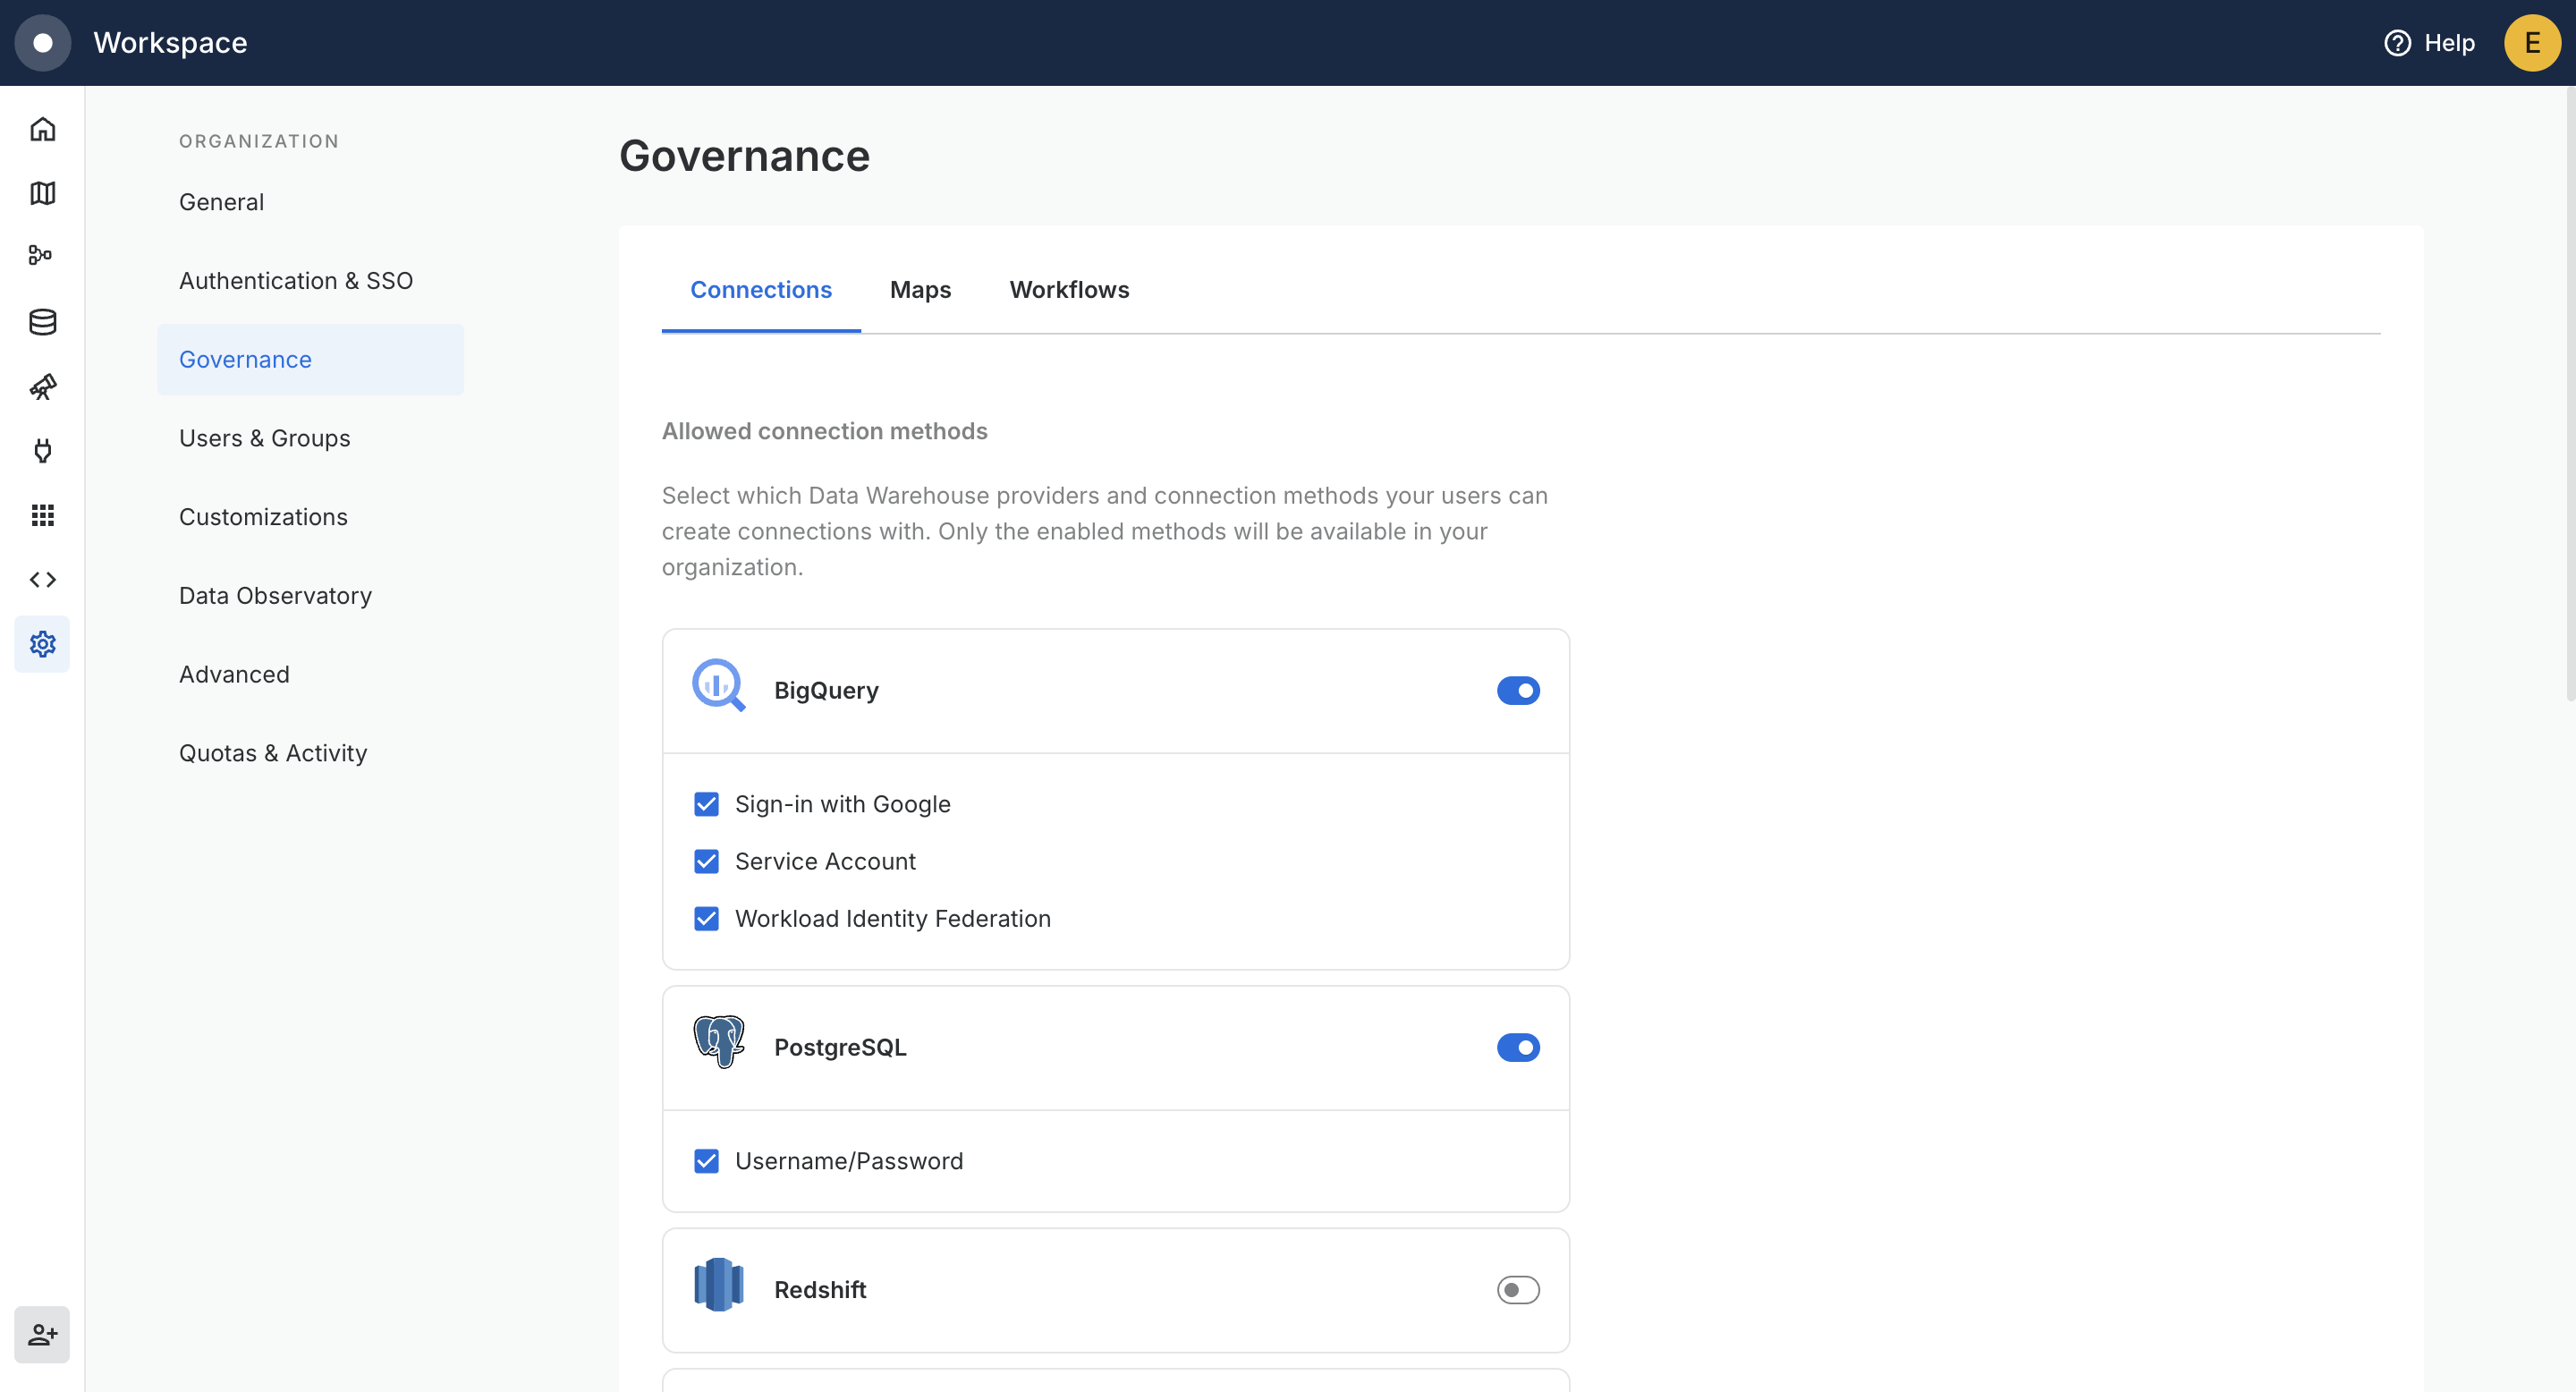The image size is (2576, 1392).
Task: Click the invite user icon
Action: click(42, 1334)
